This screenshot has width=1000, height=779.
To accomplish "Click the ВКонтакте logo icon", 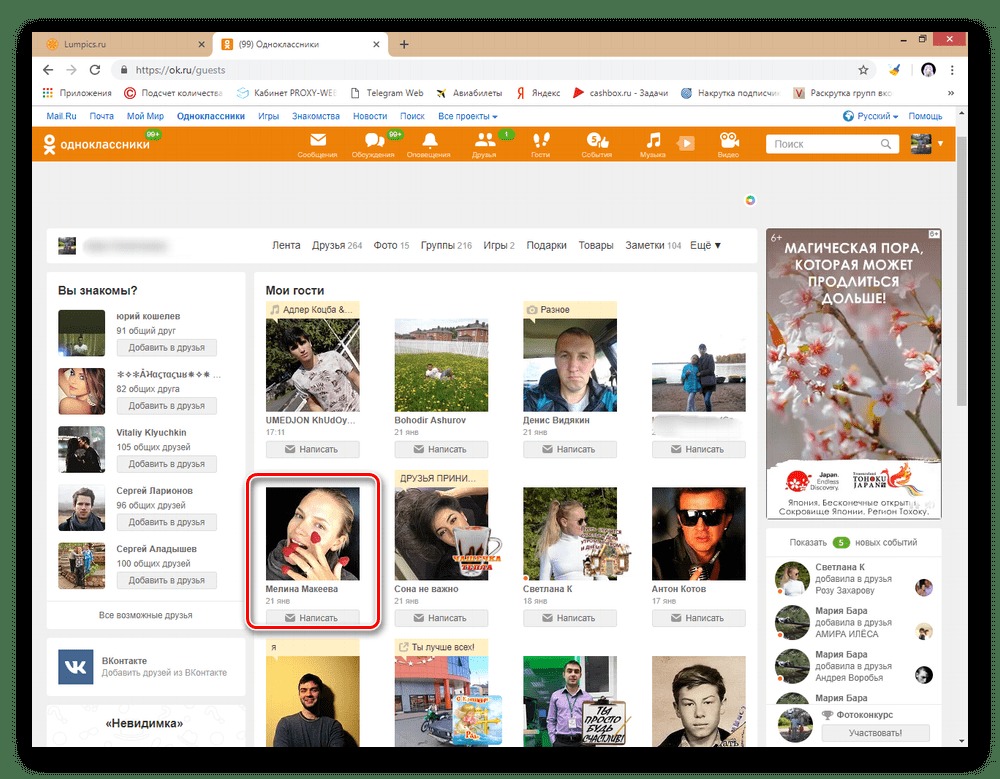I will pyautogui.click(x=75, y=667).
